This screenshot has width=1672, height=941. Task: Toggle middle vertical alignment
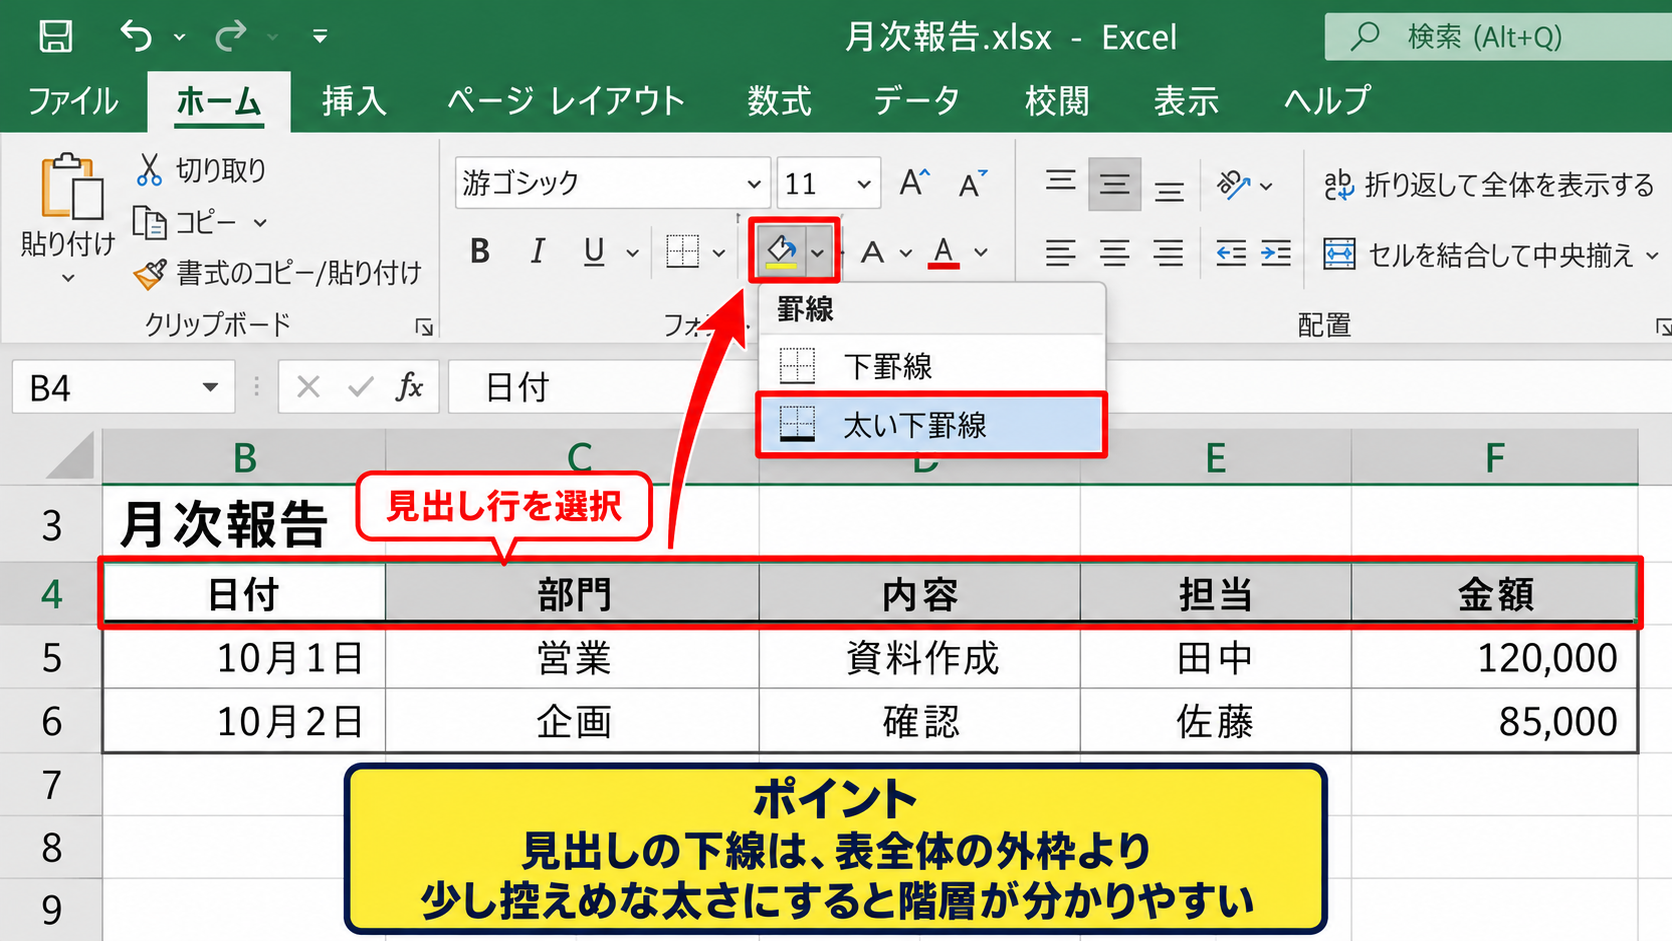(1114, 184)
